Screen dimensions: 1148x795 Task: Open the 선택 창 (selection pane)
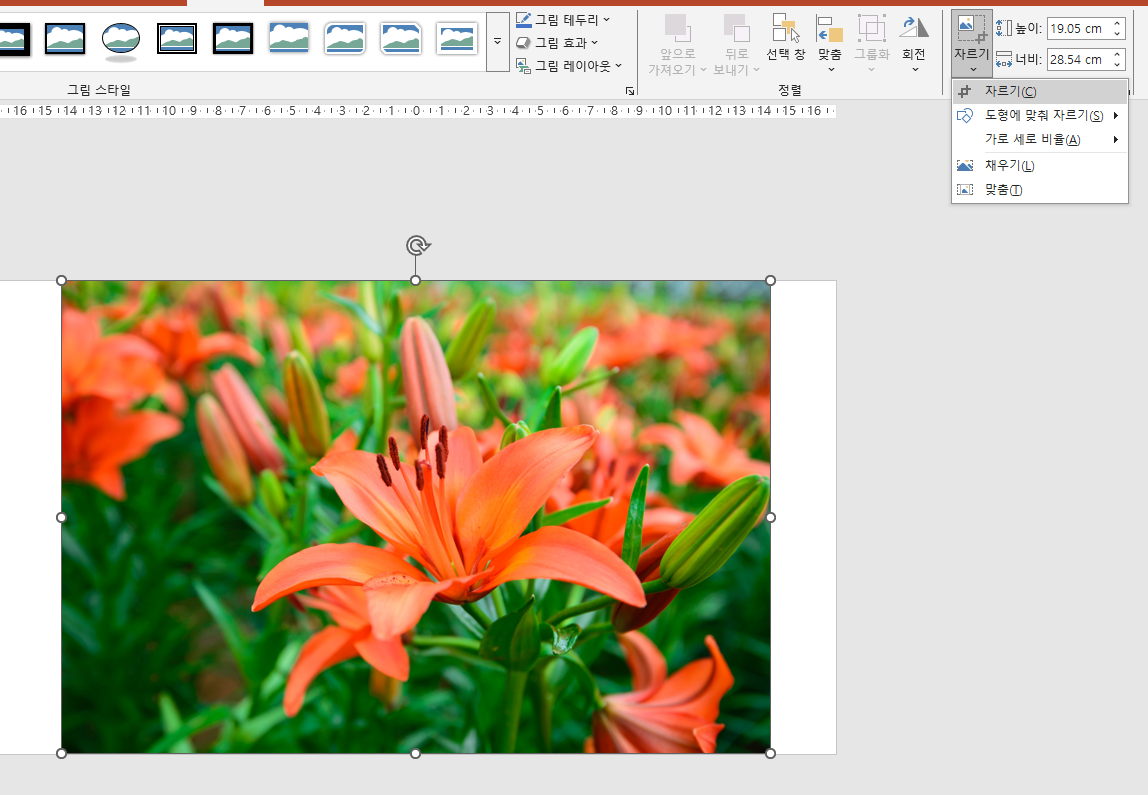786,38
